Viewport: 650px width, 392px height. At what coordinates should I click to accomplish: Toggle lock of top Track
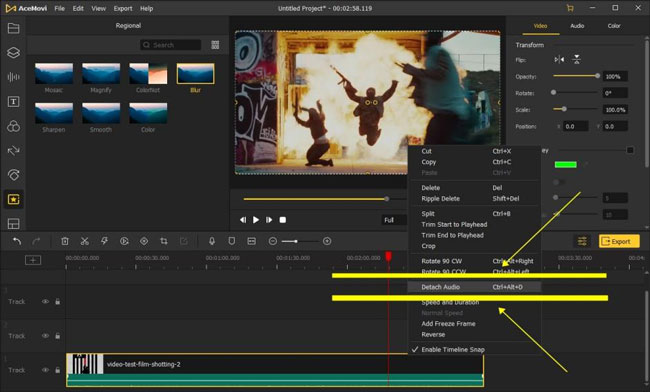pyautogui.click(x=58, y=302)
